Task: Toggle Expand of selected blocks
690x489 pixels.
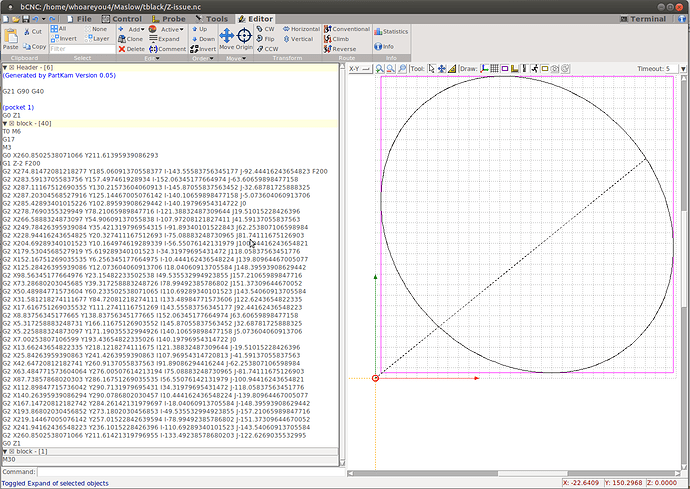Action: tap(164, 39)
